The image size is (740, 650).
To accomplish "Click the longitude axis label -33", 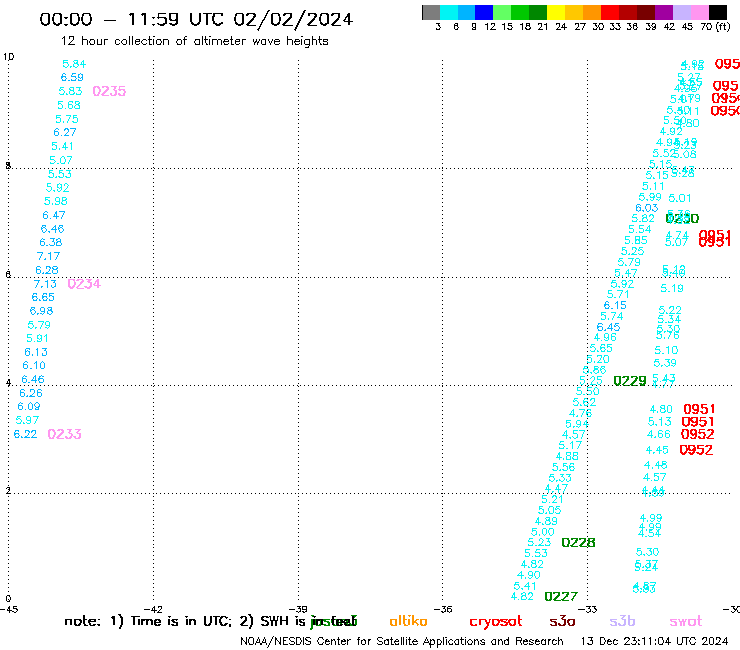I will (587, 609).
